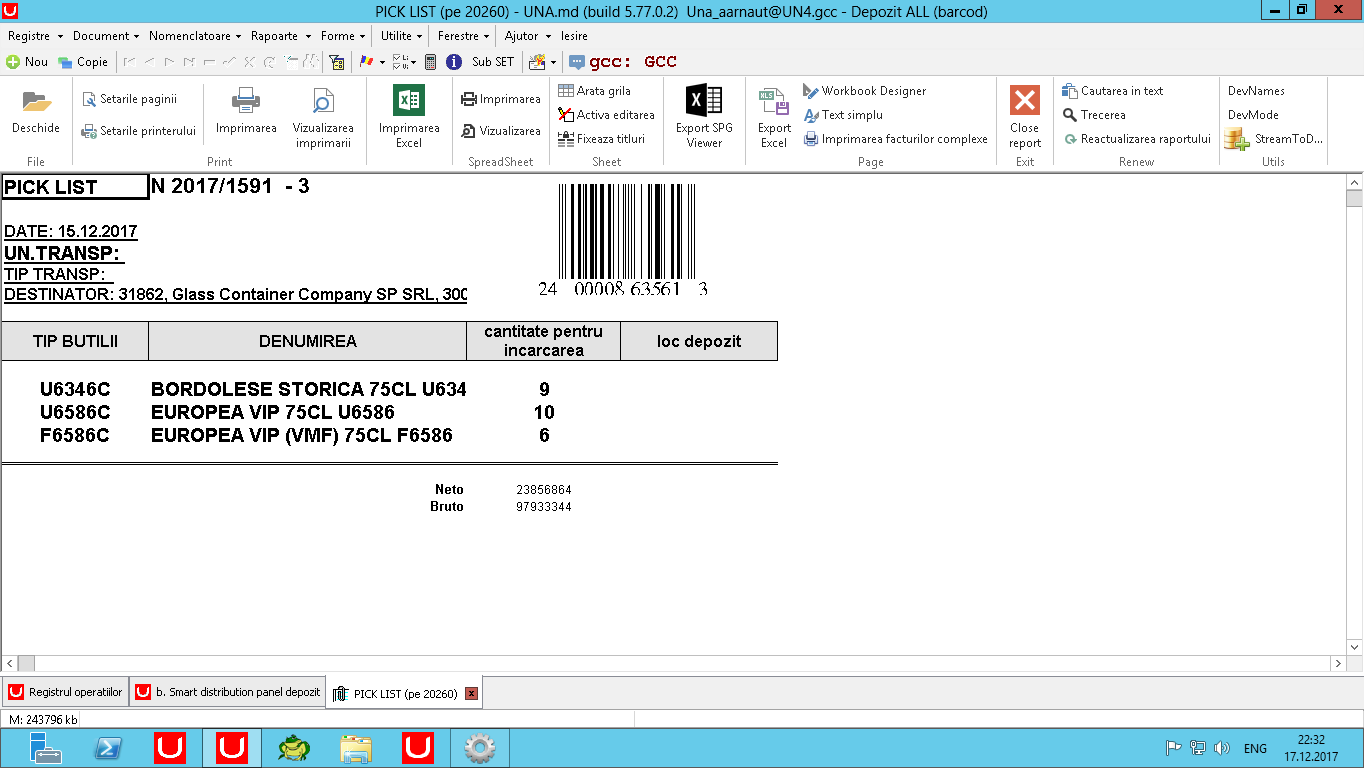Viewport: 1364px width, 768px height.
Task: Open Setarile printerului printer settings
Action: coord(139,131)
